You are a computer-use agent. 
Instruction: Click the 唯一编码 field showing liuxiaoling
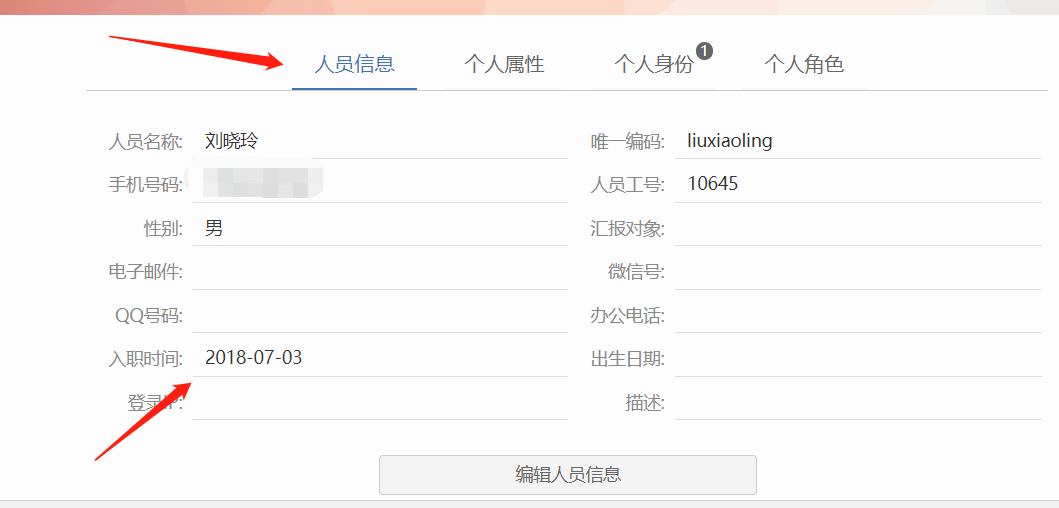pyautogui.click(x=860, y=142)
